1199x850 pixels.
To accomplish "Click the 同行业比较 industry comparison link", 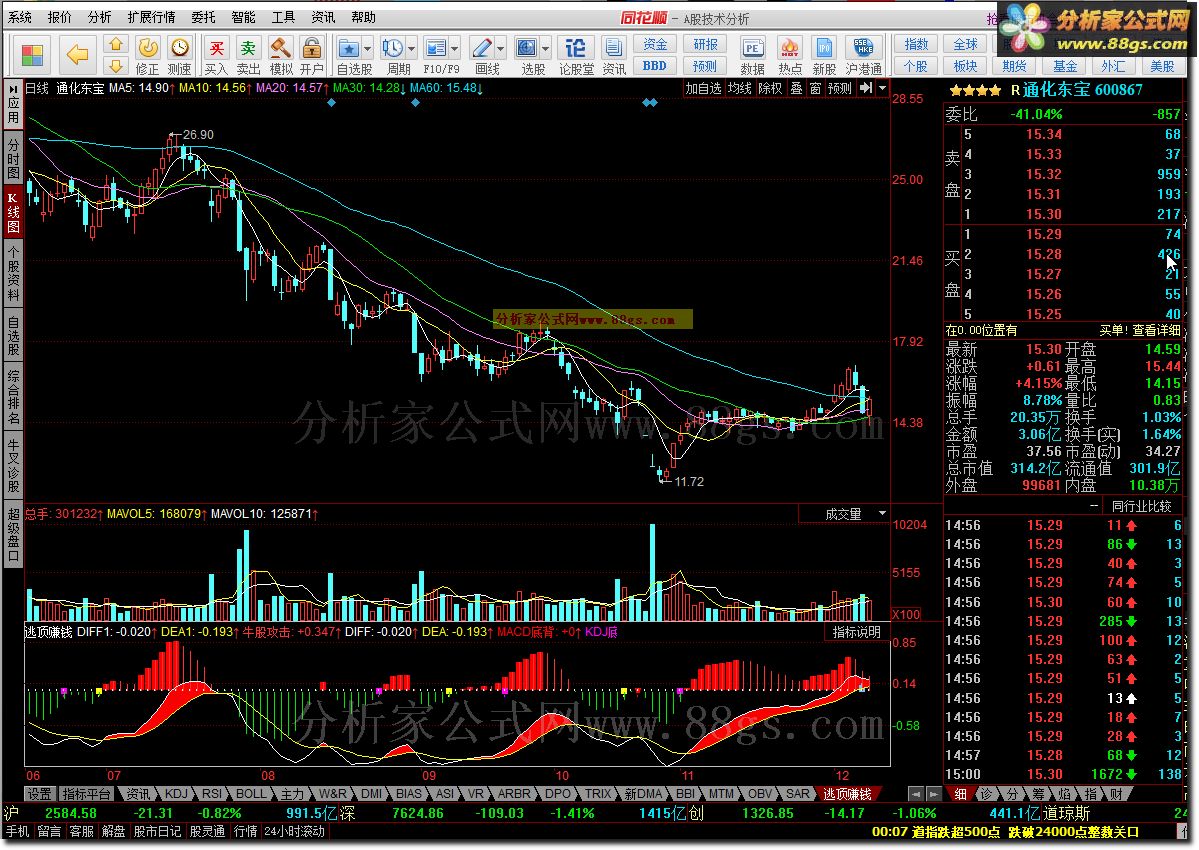I will pos(1142,506).
